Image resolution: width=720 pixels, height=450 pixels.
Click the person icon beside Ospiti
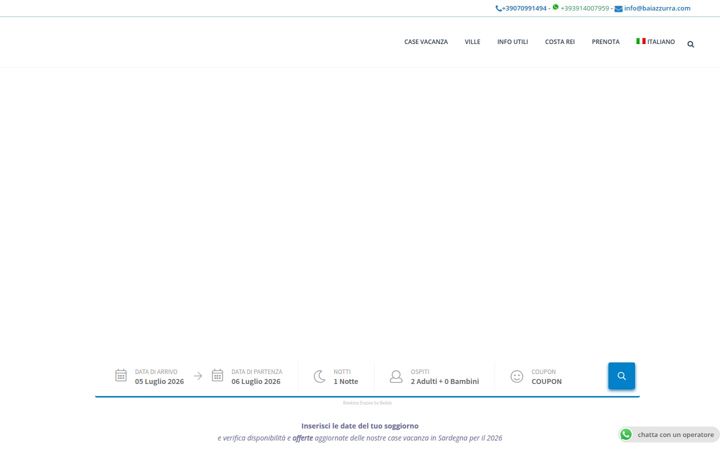coord(396,377)
